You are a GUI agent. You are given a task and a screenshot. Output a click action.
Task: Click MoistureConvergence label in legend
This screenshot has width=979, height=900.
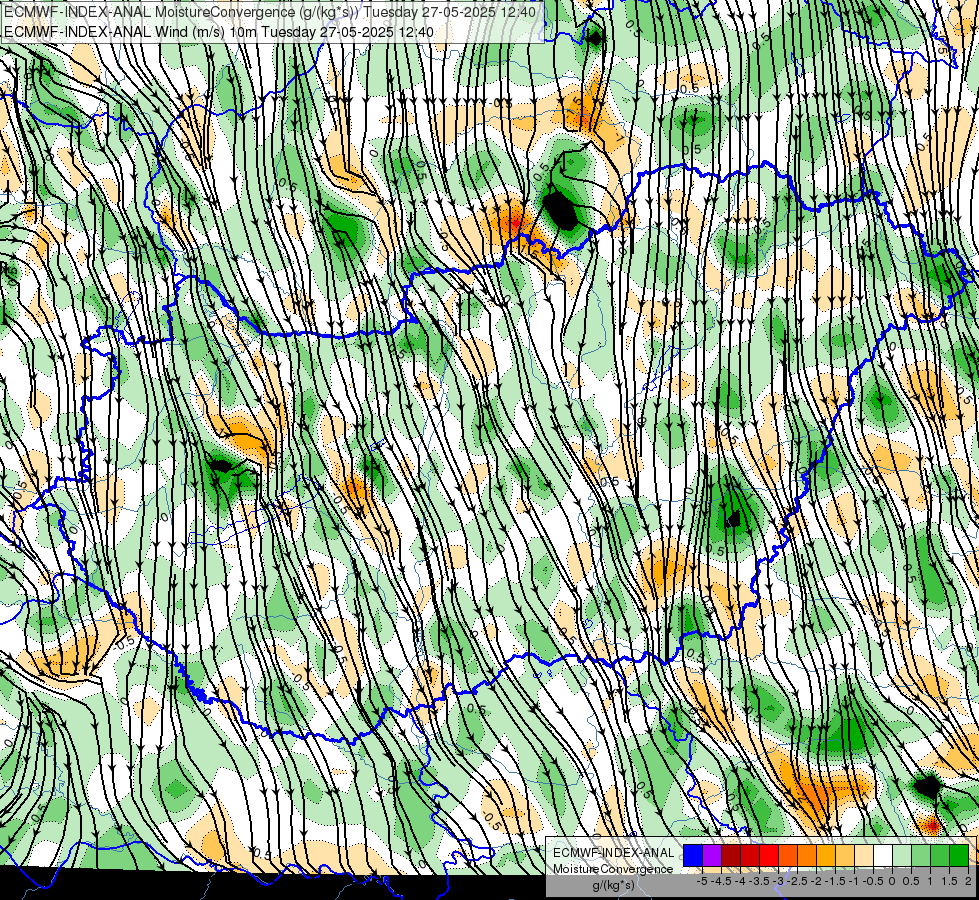click(x=613, y=869)
